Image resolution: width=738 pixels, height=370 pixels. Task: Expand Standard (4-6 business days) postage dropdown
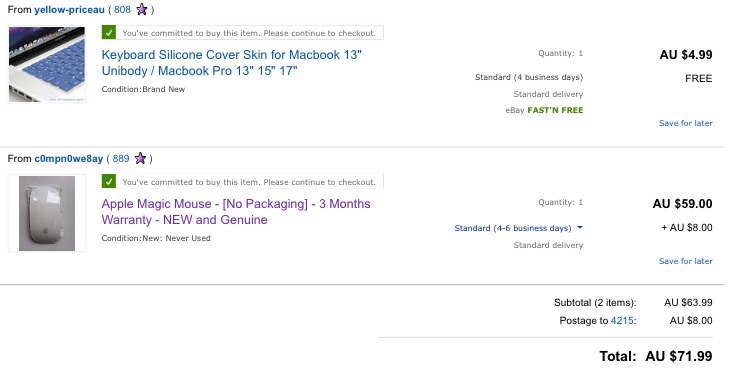coord(519,228)
